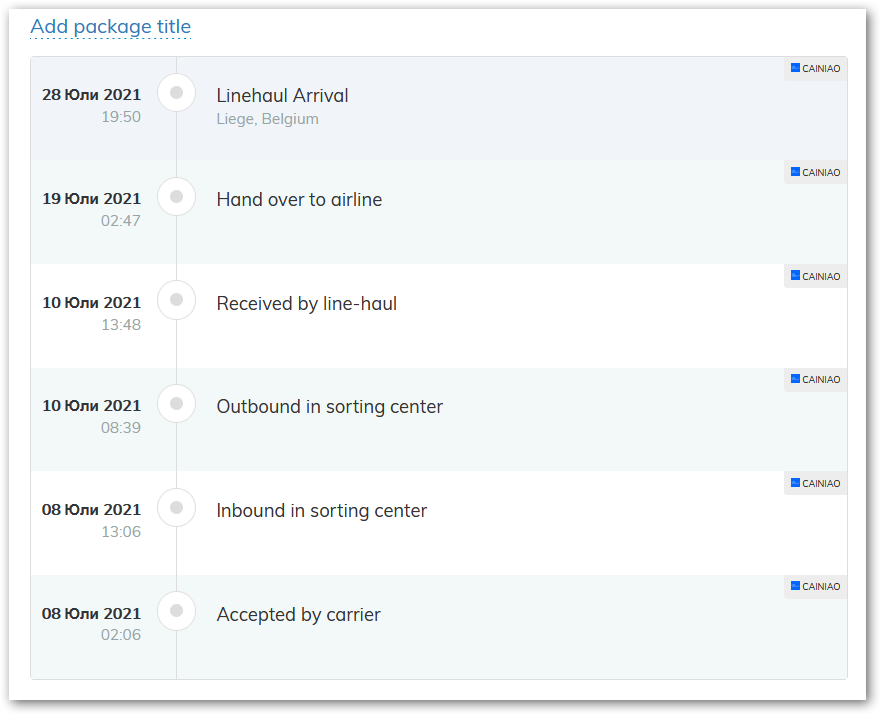Click the timeline marker for Outbound in sorting center
Viewport: 880px width, 714px height.
tap(177, 404)
